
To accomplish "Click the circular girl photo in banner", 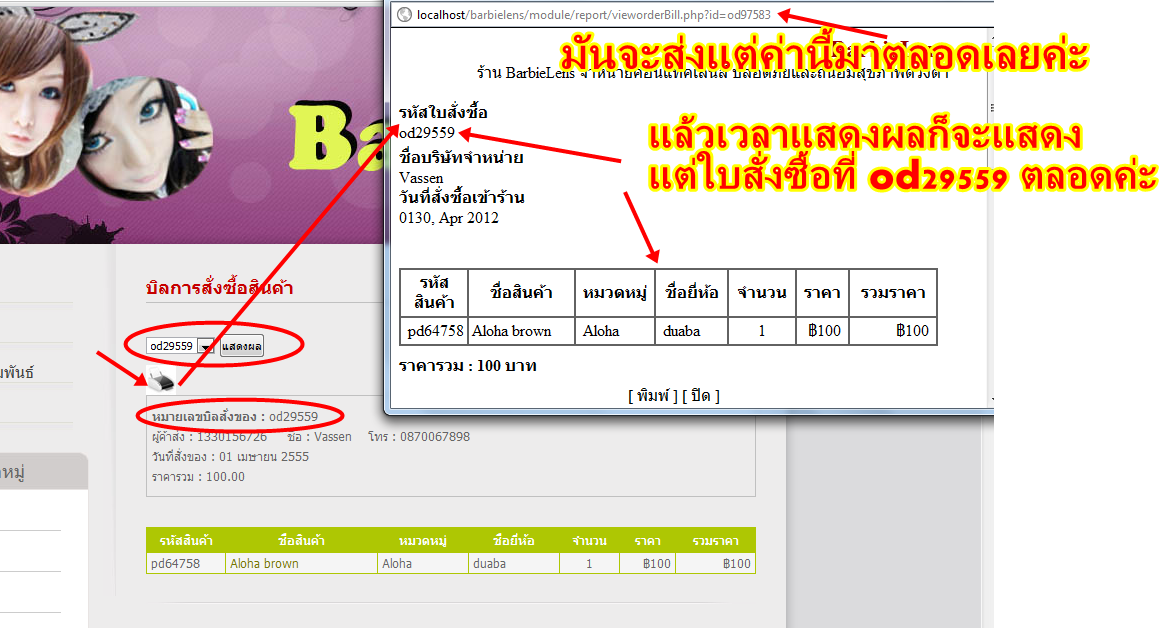I will coord(145,137).
